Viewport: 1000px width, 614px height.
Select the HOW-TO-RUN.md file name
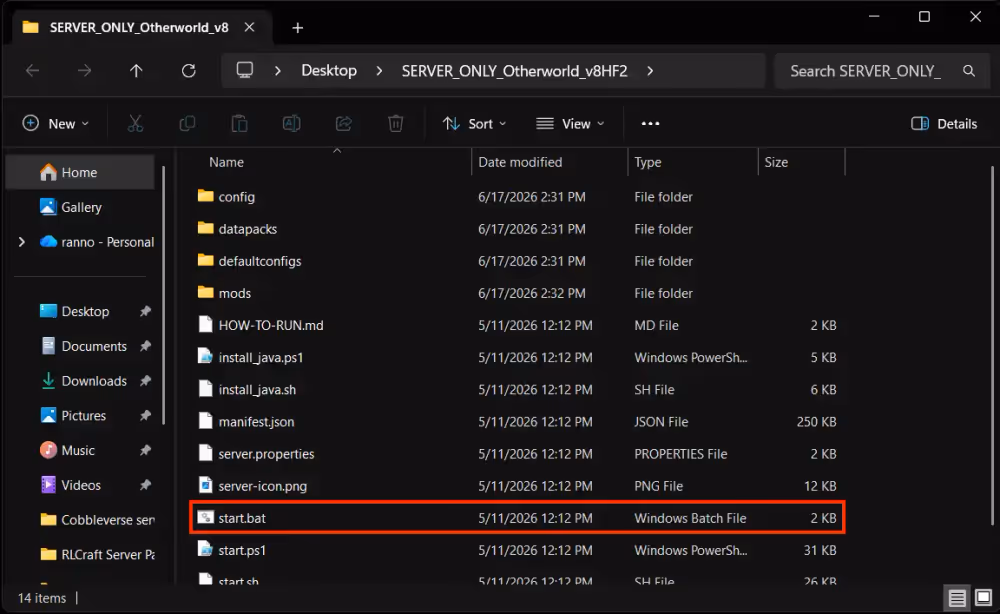click(270, 325)
